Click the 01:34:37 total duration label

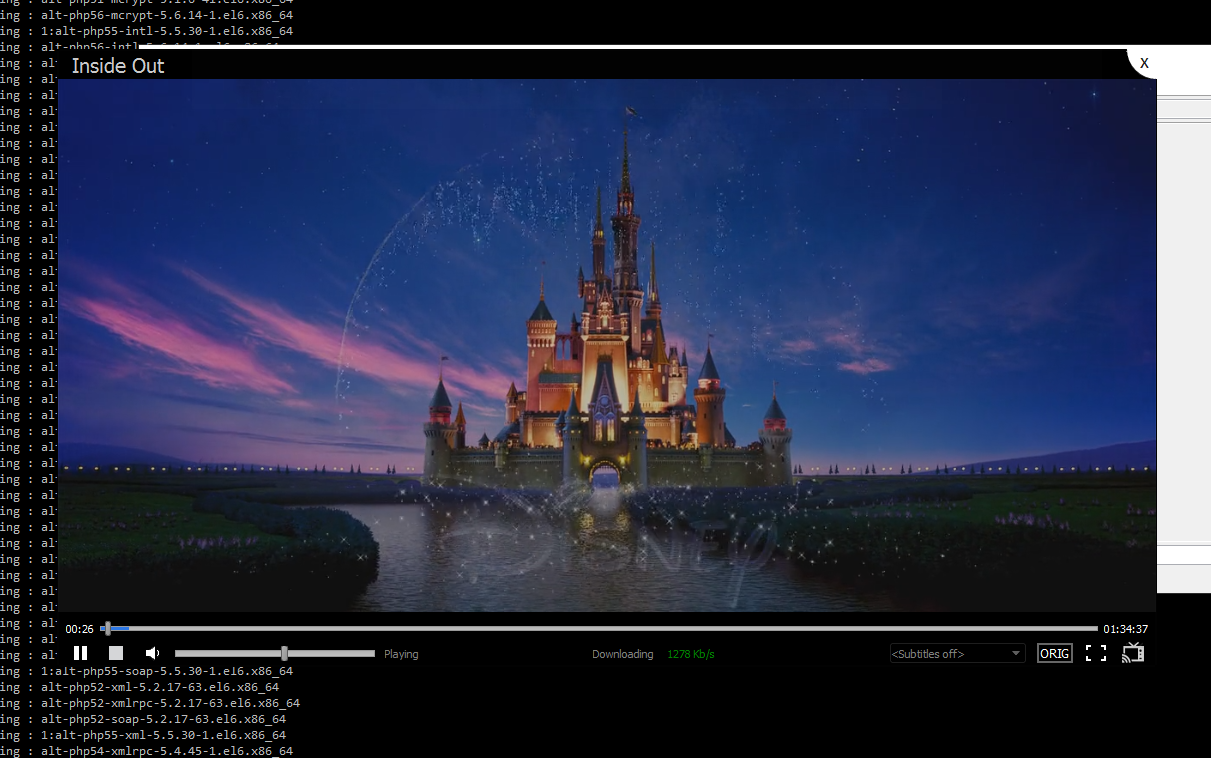[1125, 629]
